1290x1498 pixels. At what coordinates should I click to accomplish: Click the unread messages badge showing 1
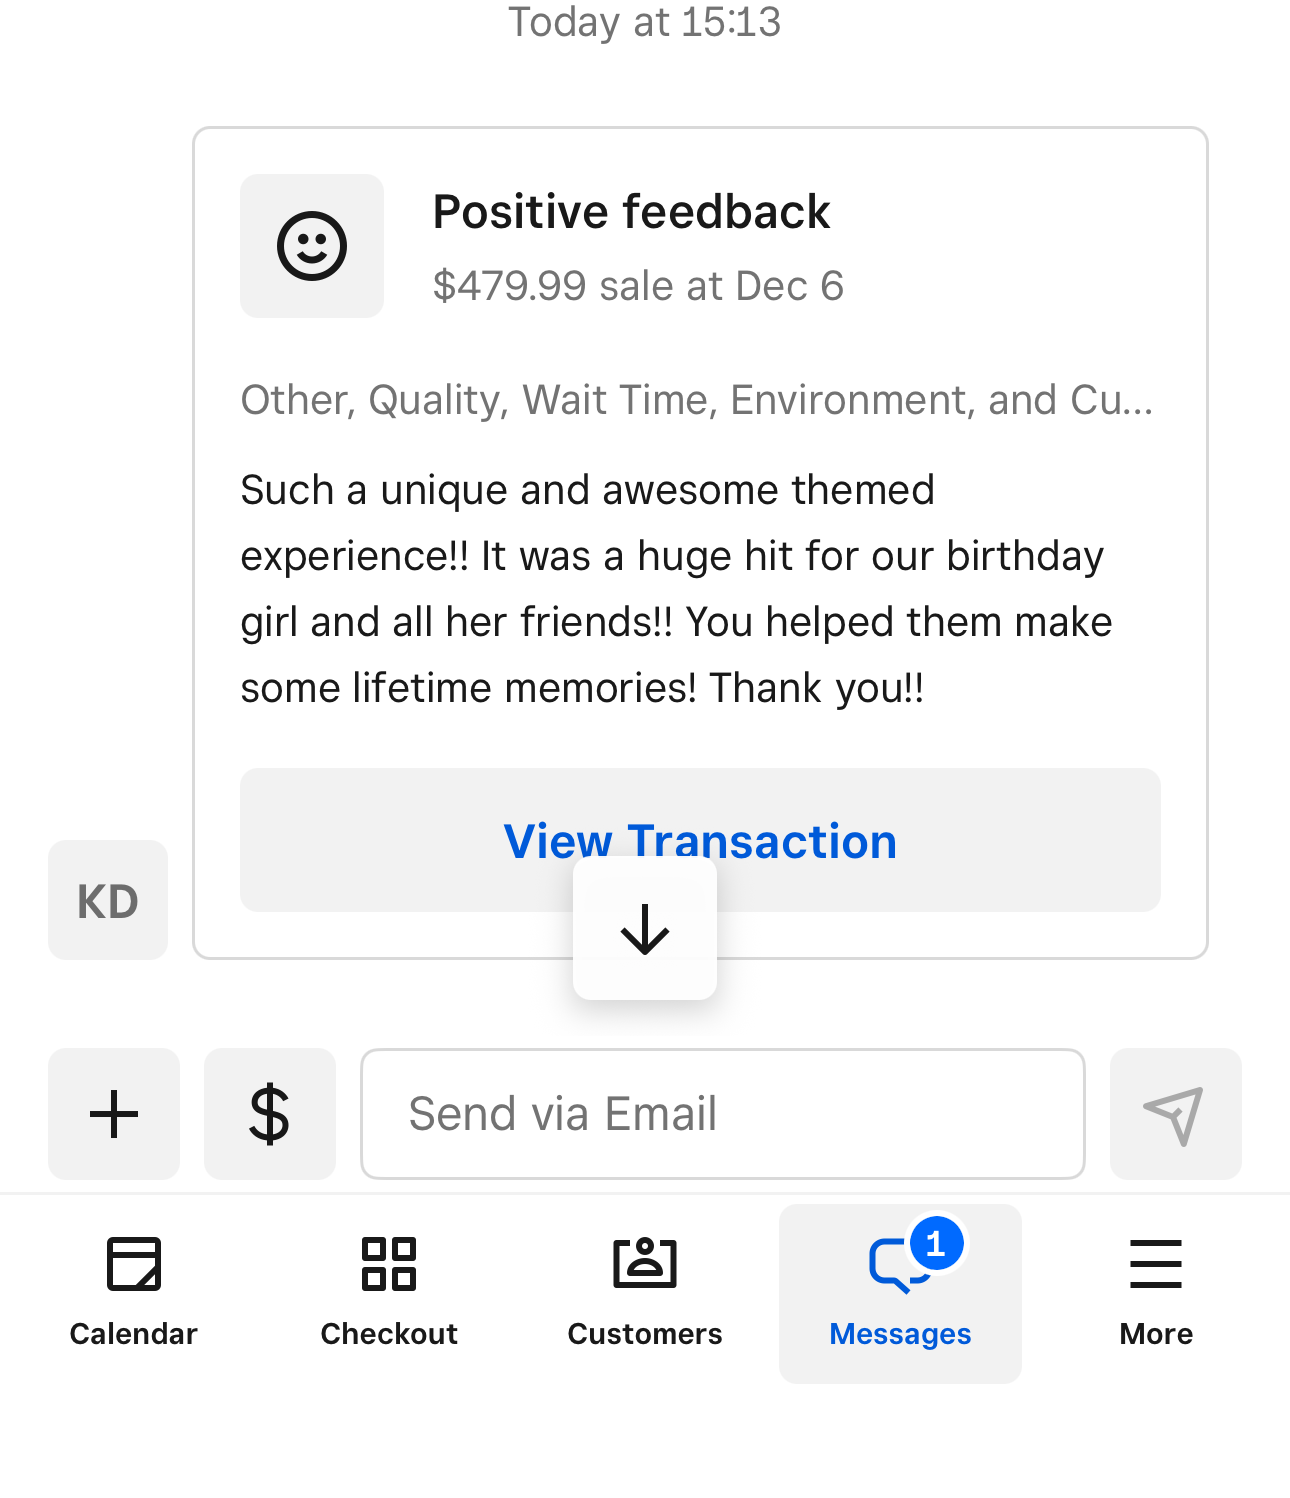[936, 1244]
